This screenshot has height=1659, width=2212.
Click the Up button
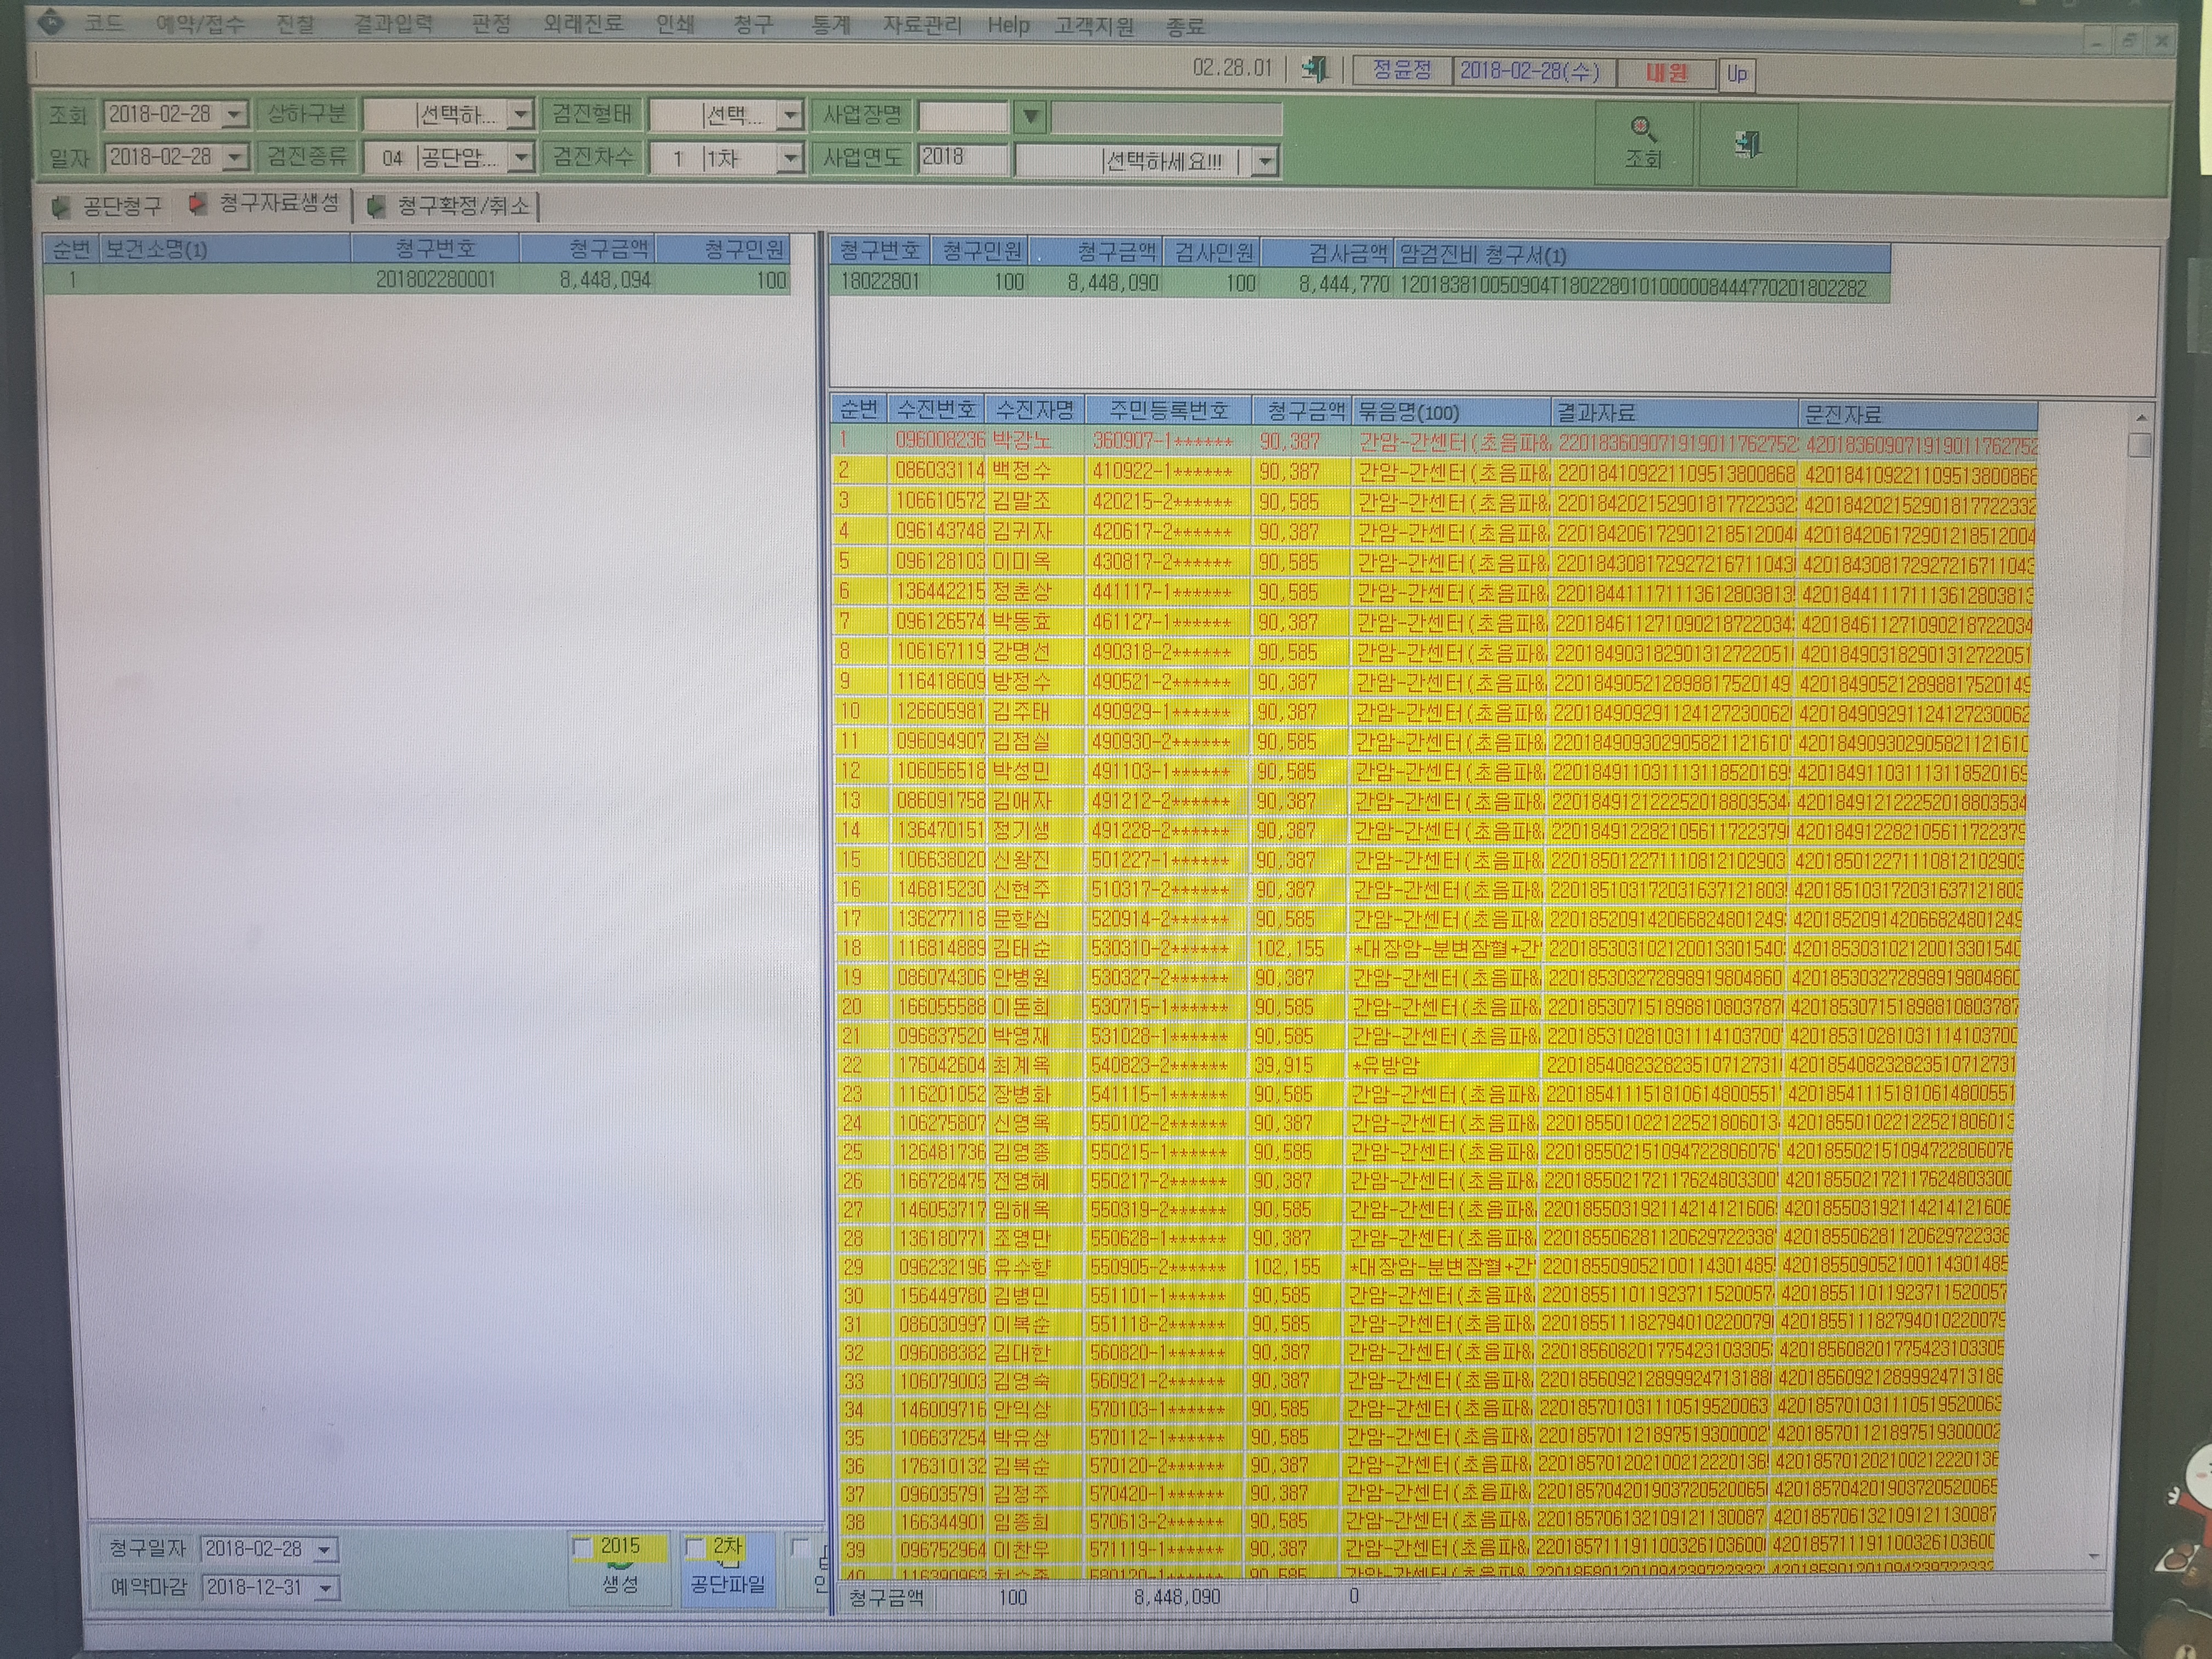tap(1737, 74)
